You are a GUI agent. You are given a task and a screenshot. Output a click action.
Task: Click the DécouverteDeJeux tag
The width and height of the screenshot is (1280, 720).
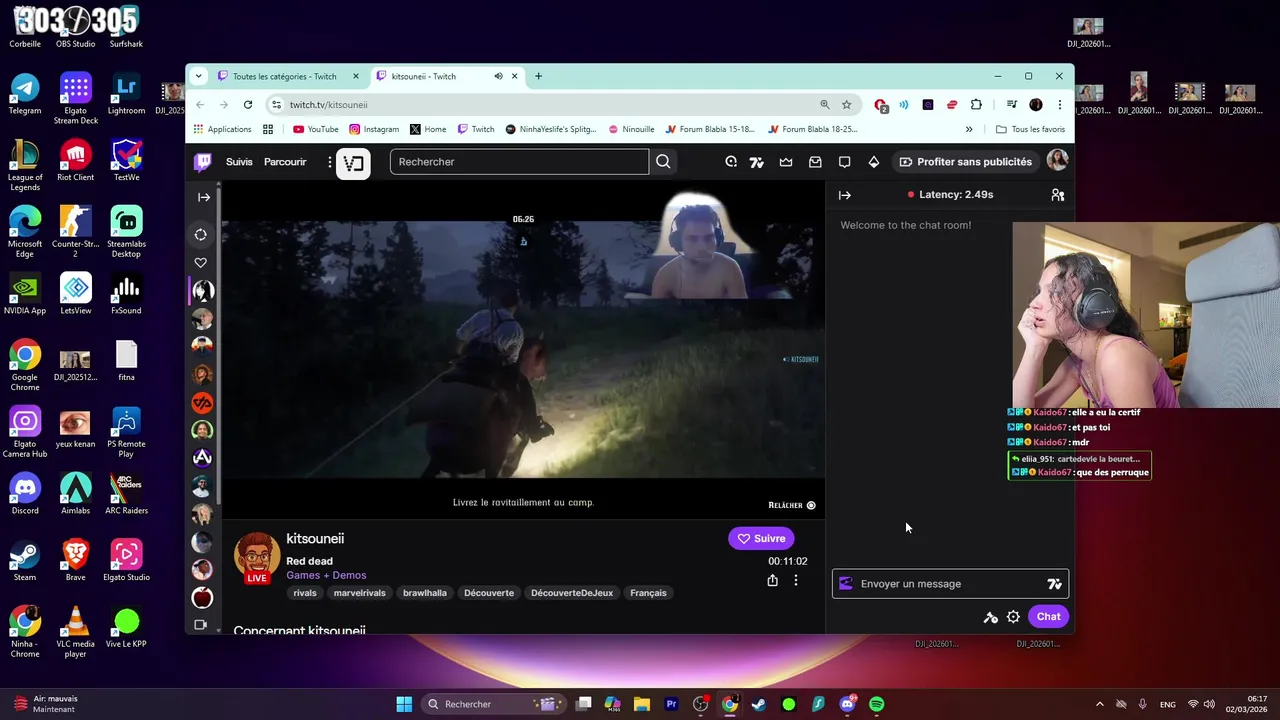point(572,593)
